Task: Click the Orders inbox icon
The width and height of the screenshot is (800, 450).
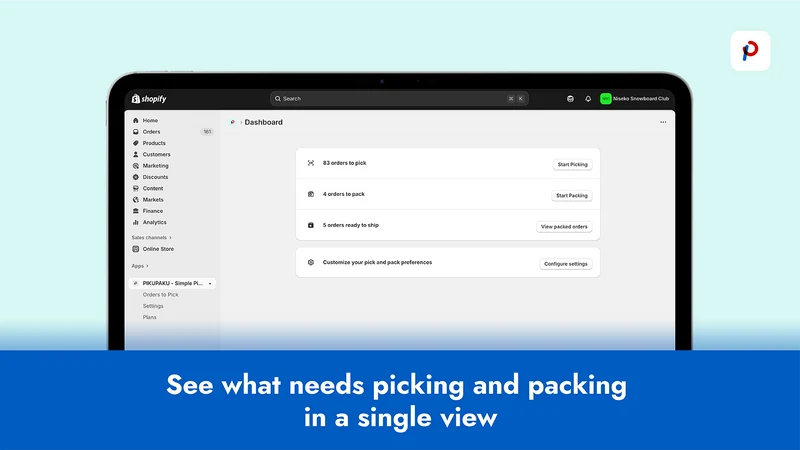Action: click(136, 132)
